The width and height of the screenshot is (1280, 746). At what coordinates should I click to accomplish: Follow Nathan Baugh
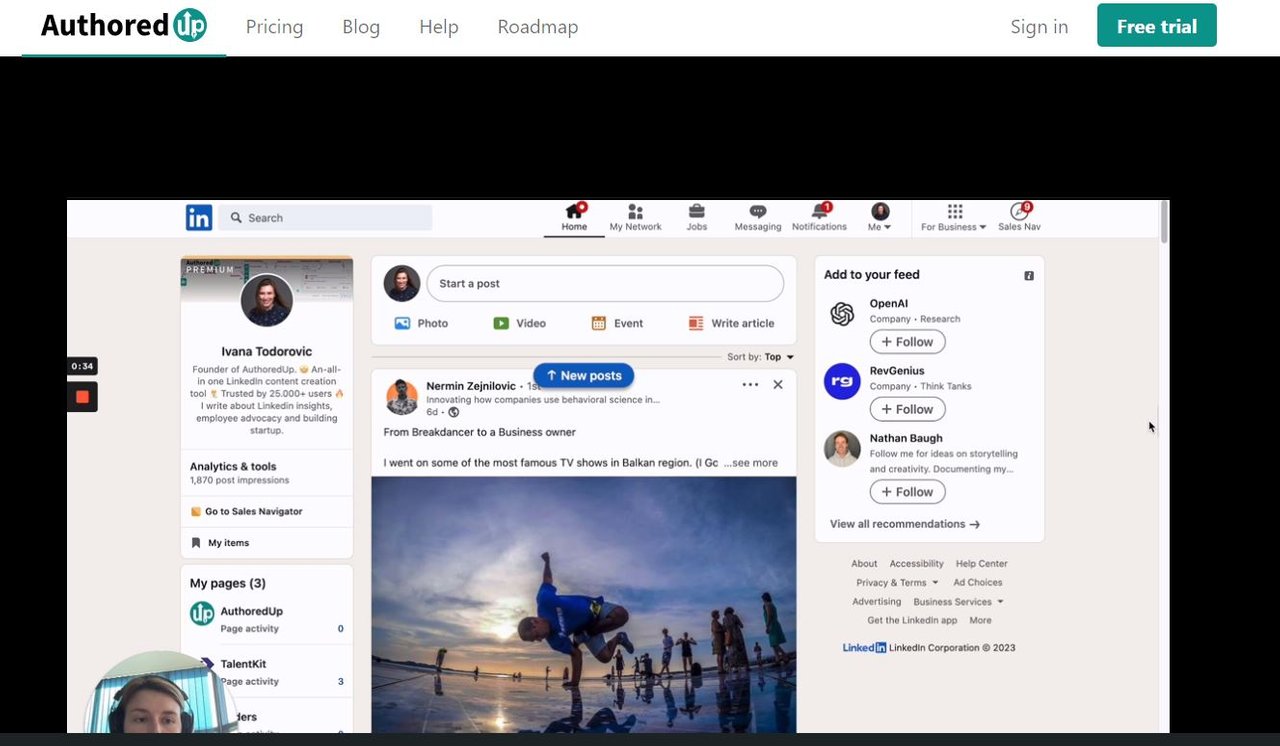click(907, 492)
